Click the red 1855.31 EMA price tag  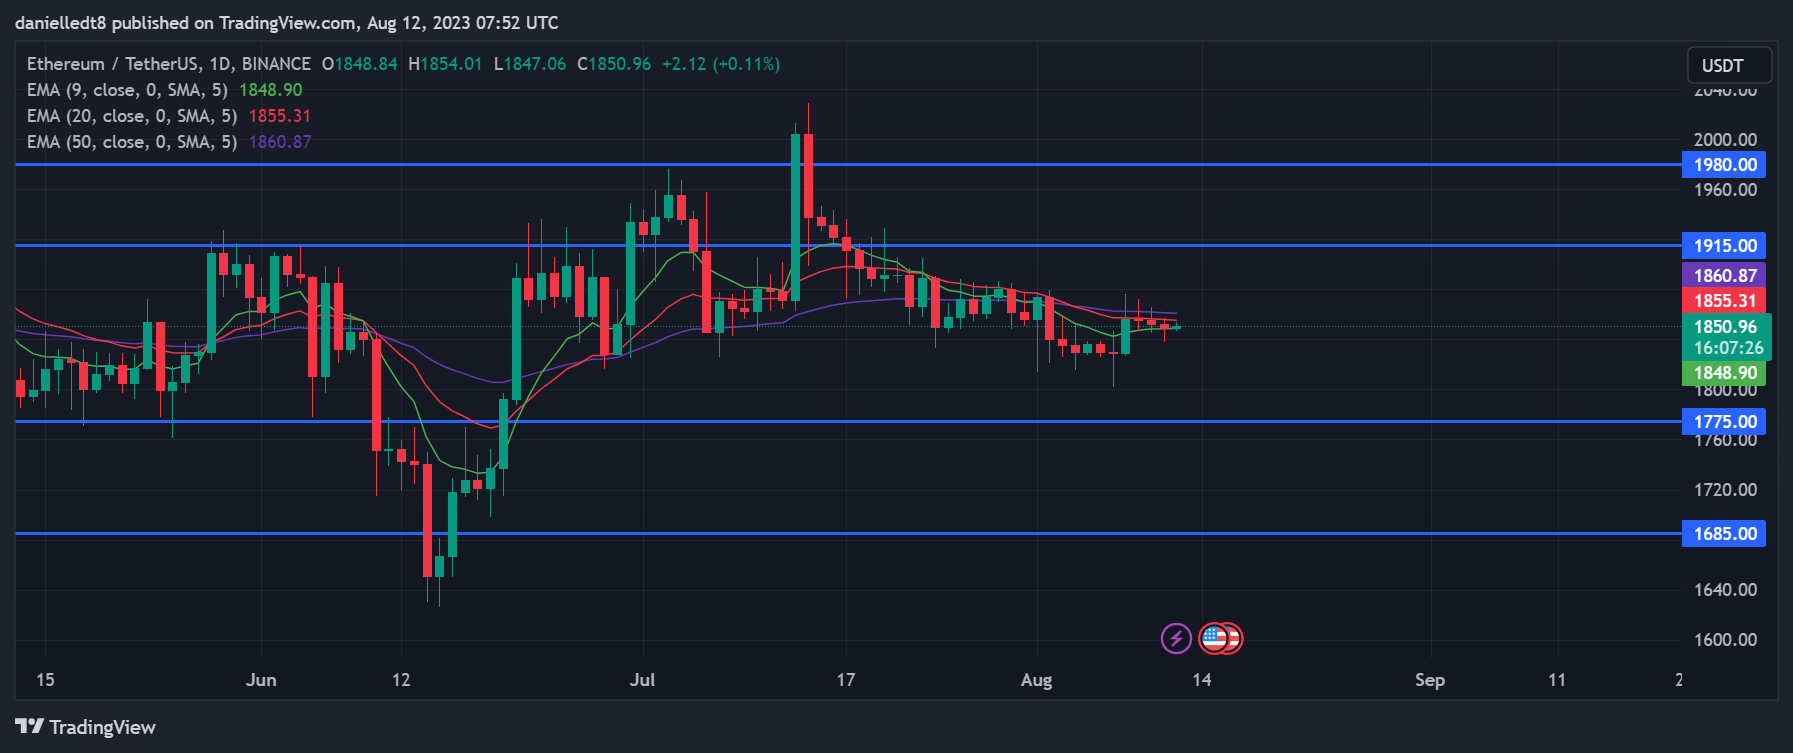[1724, 301]
